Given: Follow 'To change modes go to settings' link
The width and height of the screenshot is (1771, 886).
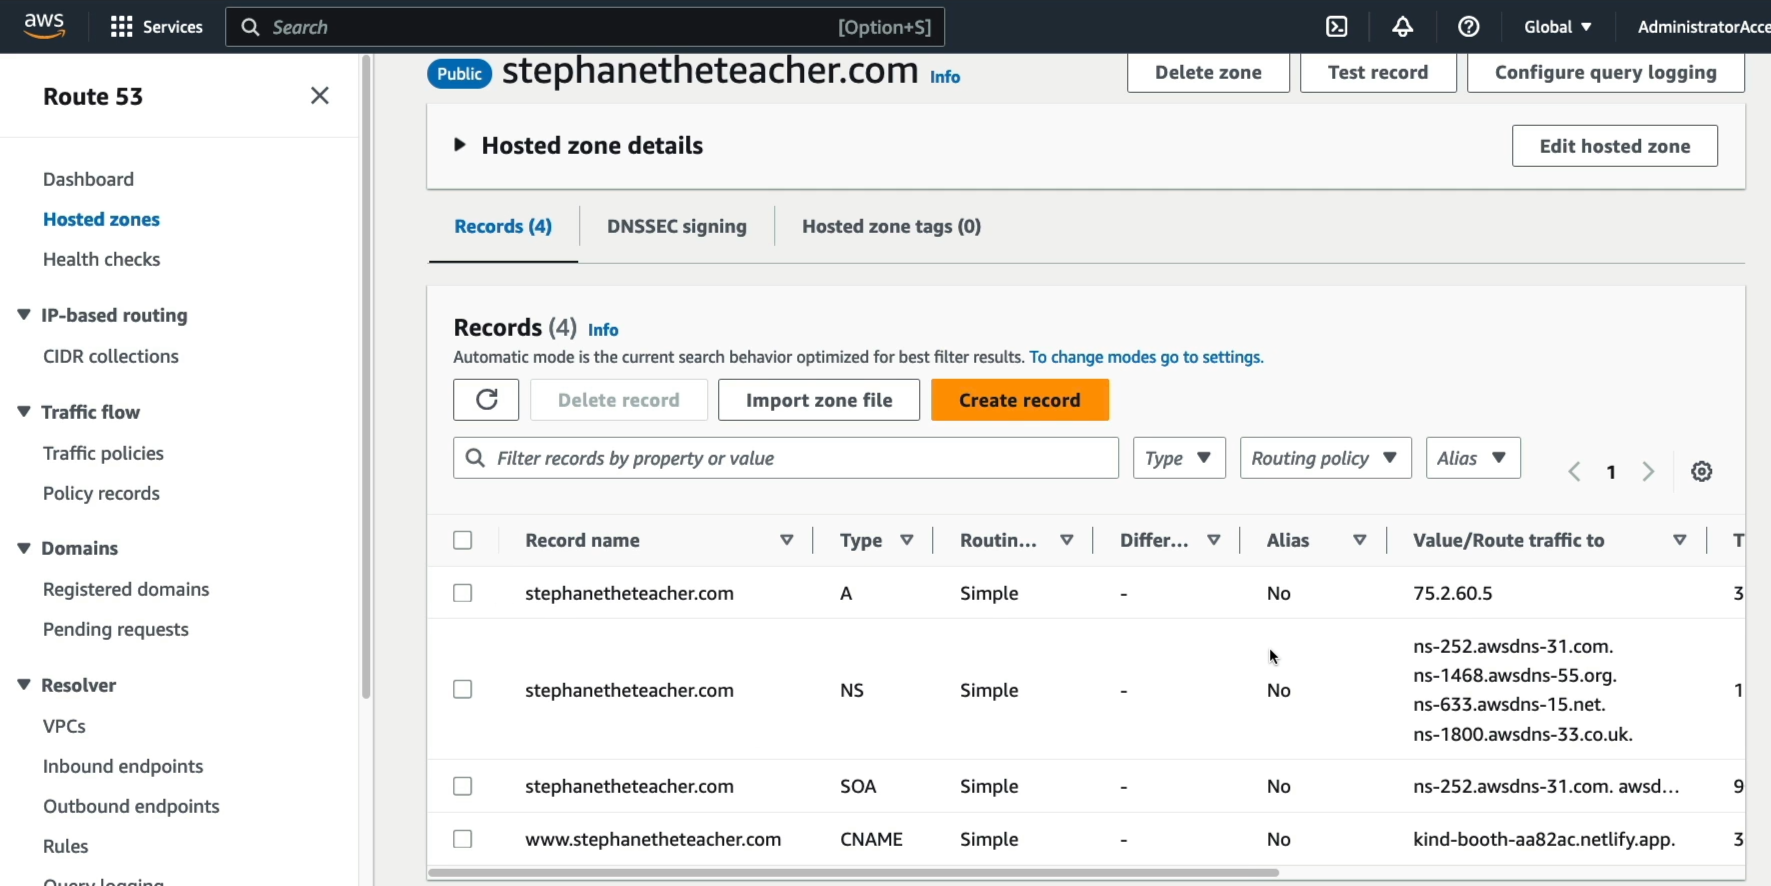Looking at the screenshot, I should pos(1146,357).
